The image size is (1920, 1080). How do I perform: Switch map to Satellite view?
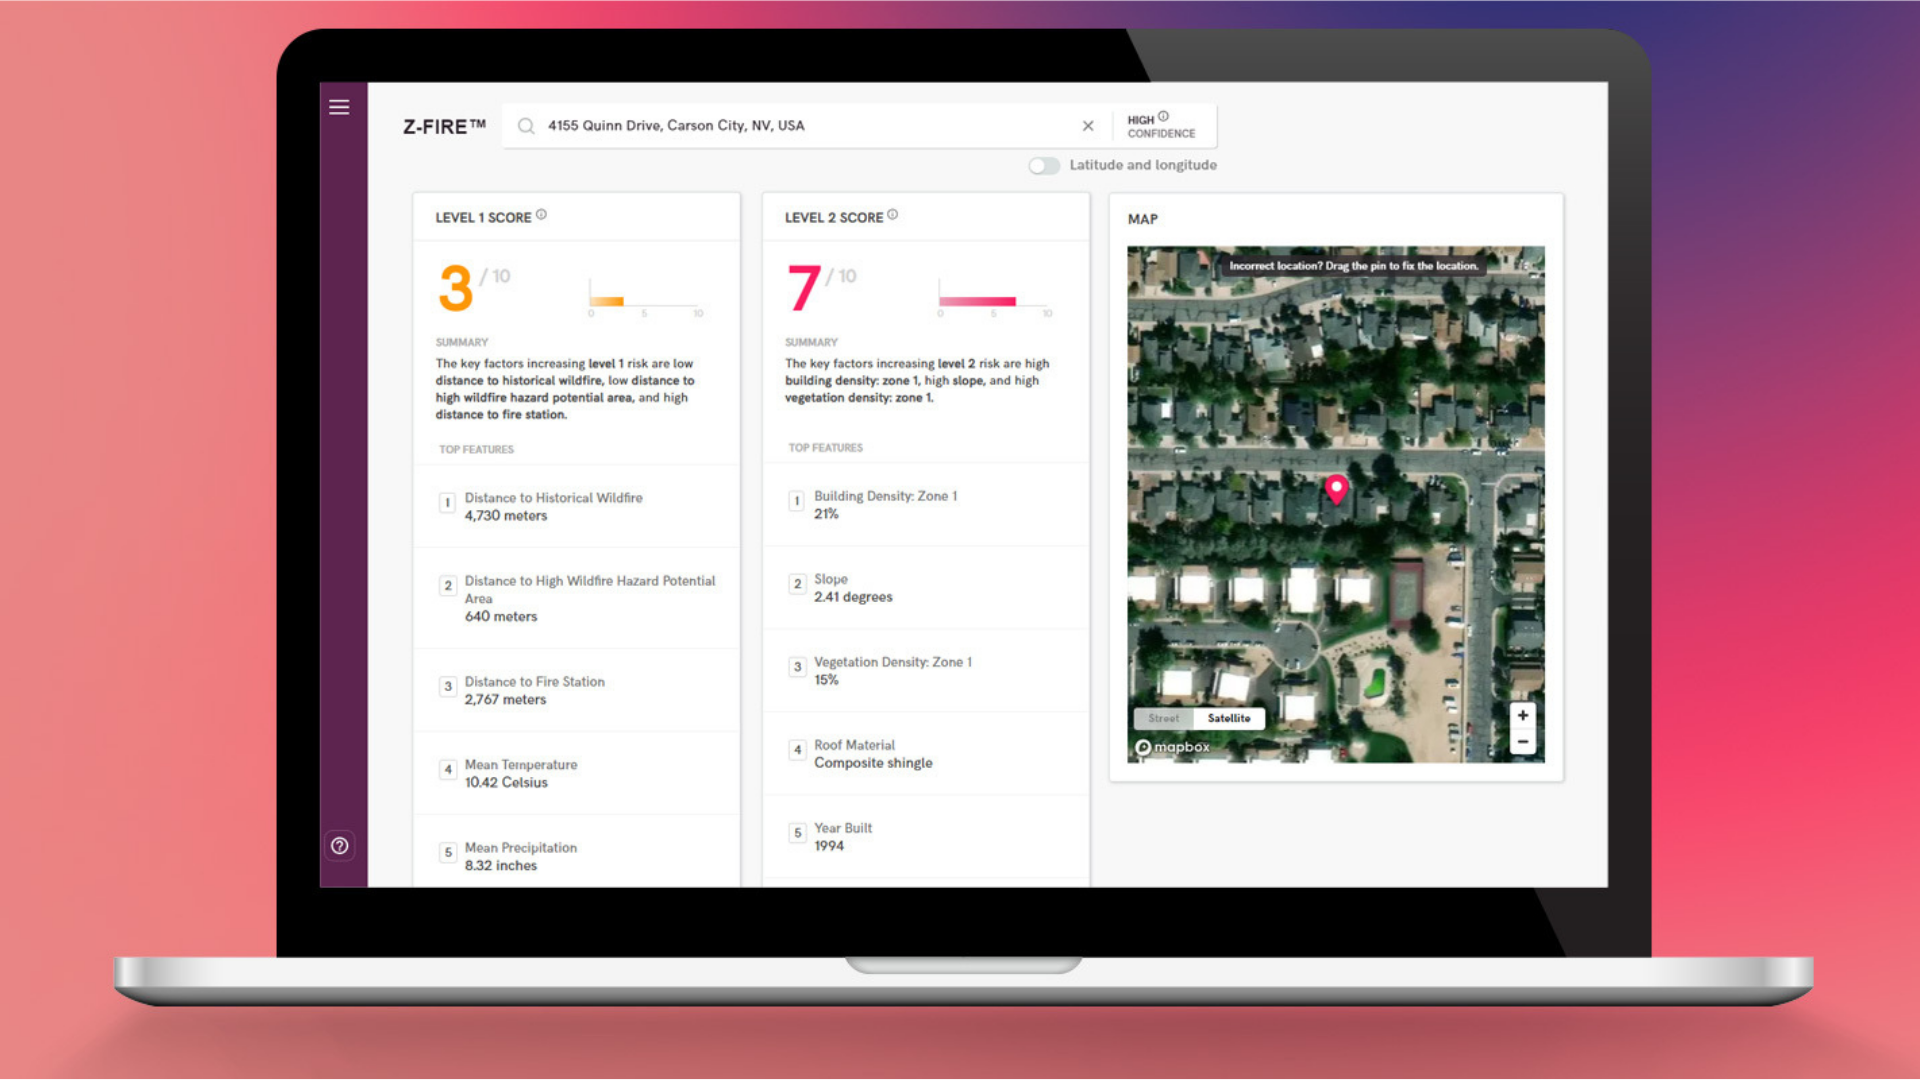pyautogui.click(x=1228, y=718)
